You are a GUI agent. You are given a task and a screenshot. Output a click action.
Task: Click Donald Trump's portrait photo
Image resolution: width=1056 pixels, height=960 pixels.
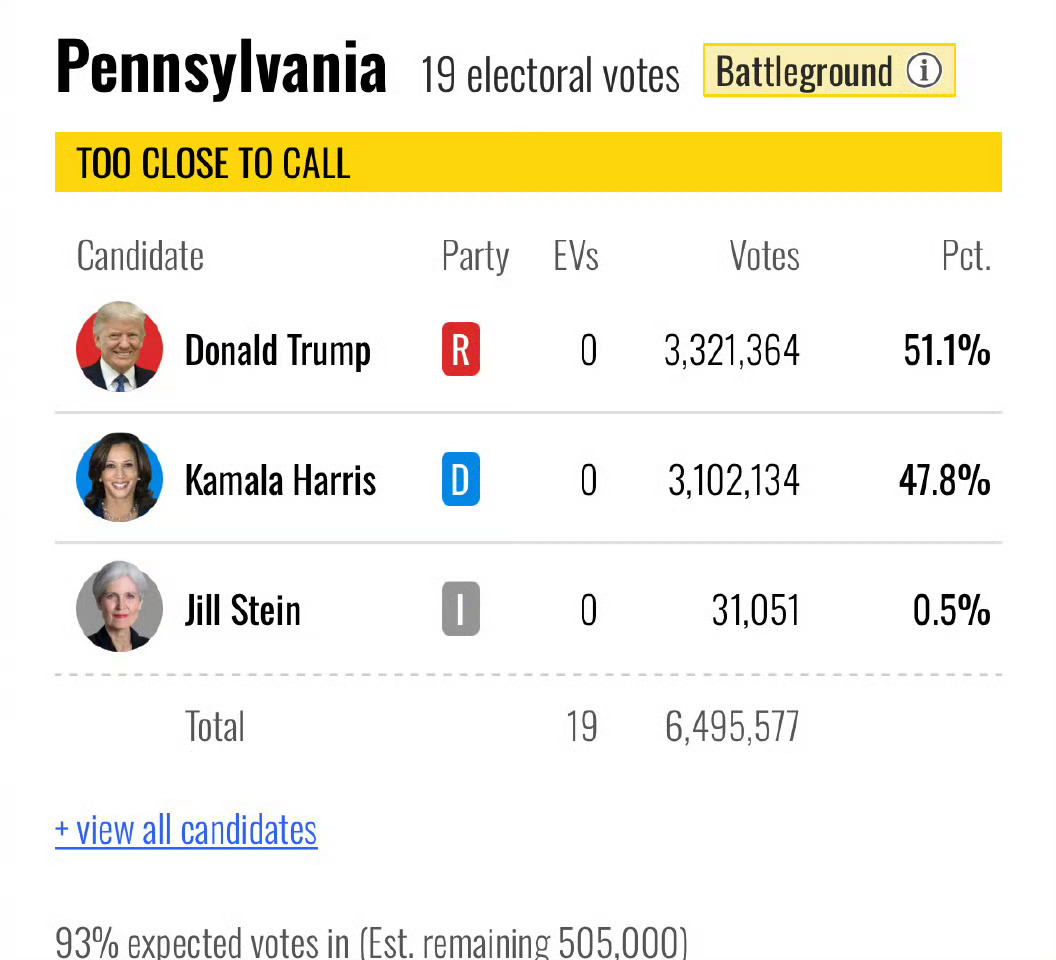[x=119, y=346]
